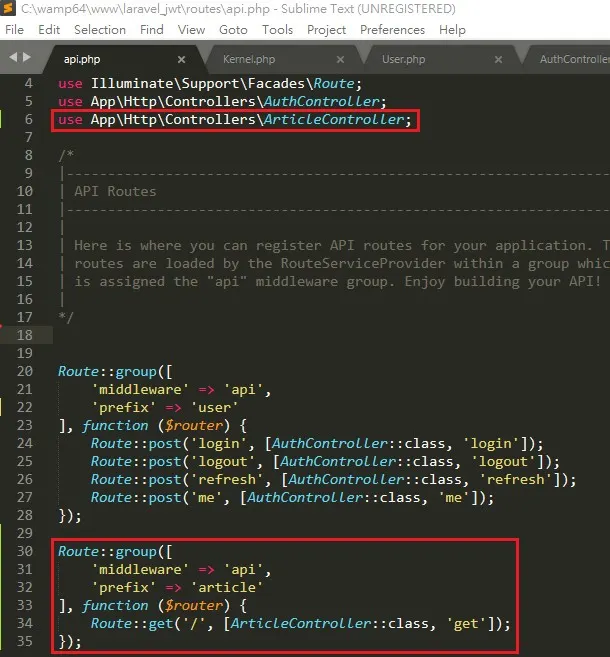This screenshot has width=610, height=657.
Task: Click 'ArticleController' on line 34
Action: pyautogui.click(x=301, y=623)
